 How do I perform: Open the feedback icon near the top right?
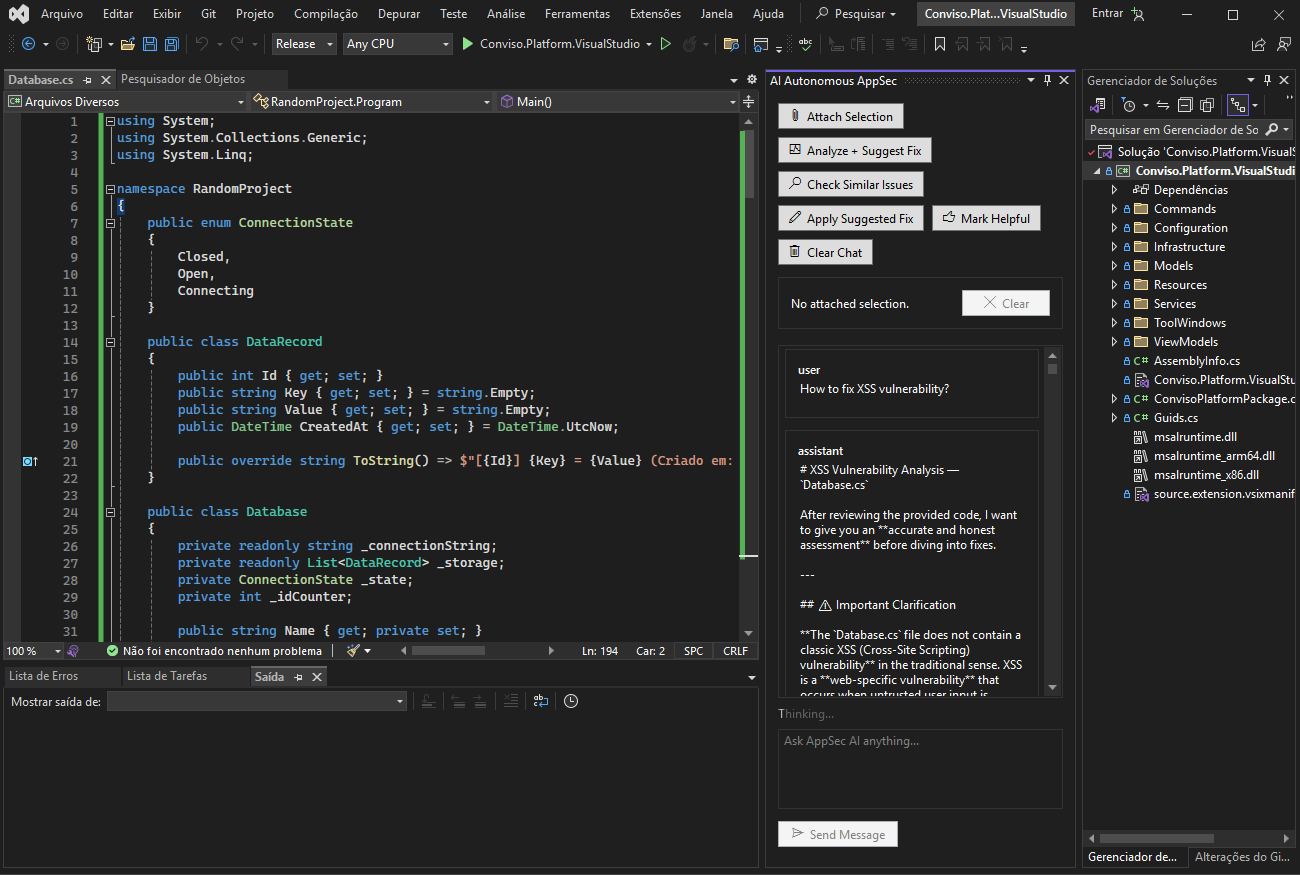[1282, 44]
